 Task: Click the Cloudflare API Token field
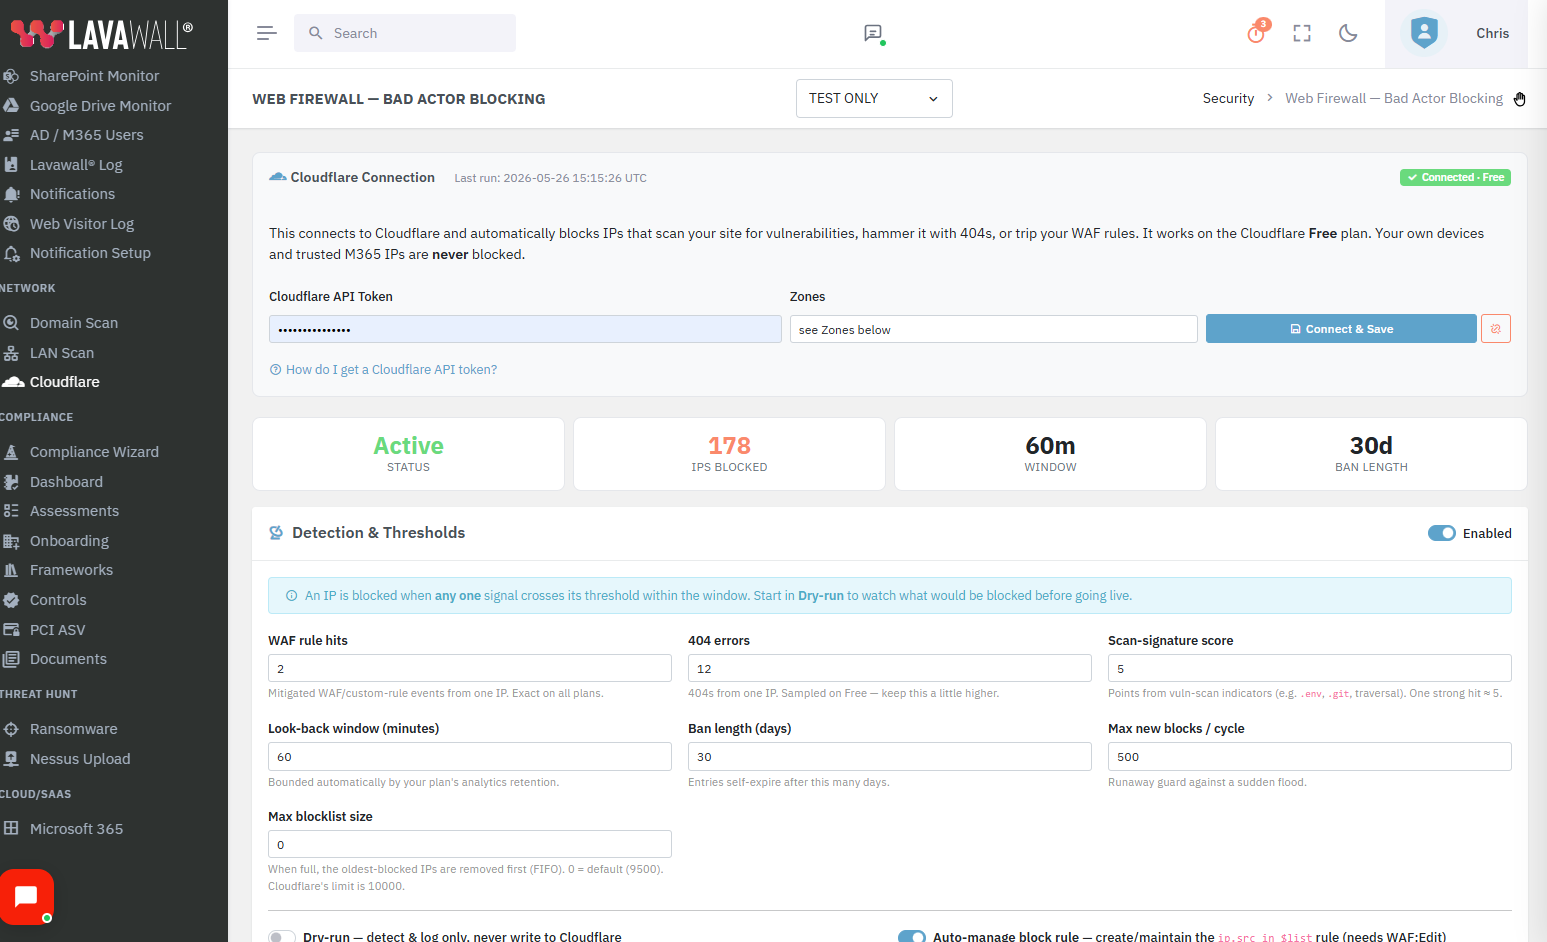pos(525,329)
